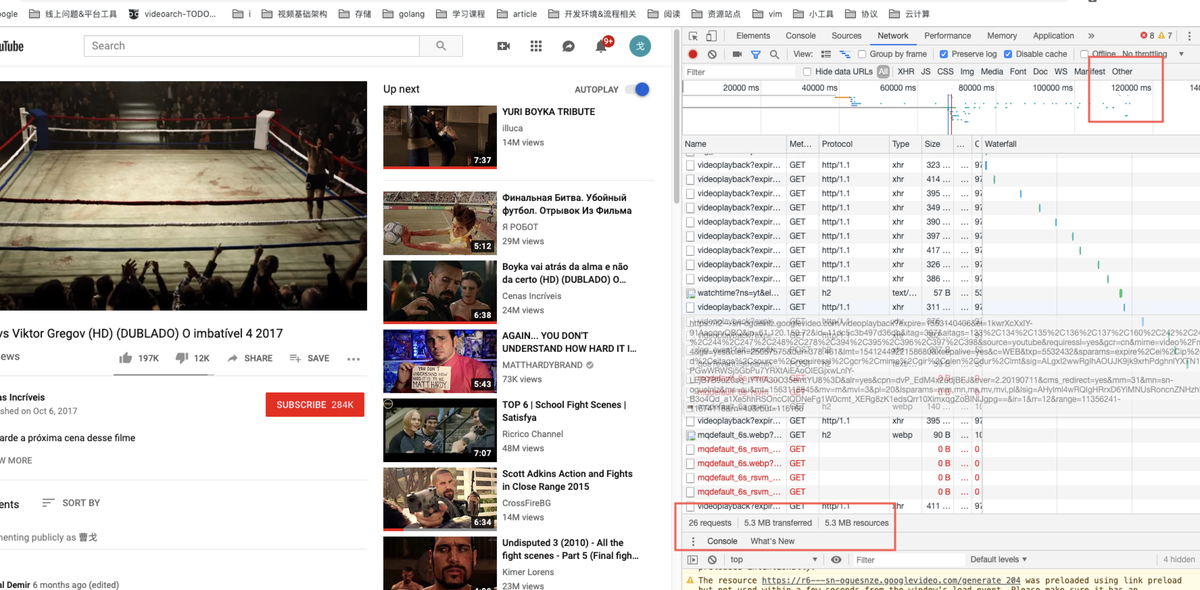This screenshot has width=1200, height=590.
Task: Filter requests by XHR type
Action: [905, 72]
